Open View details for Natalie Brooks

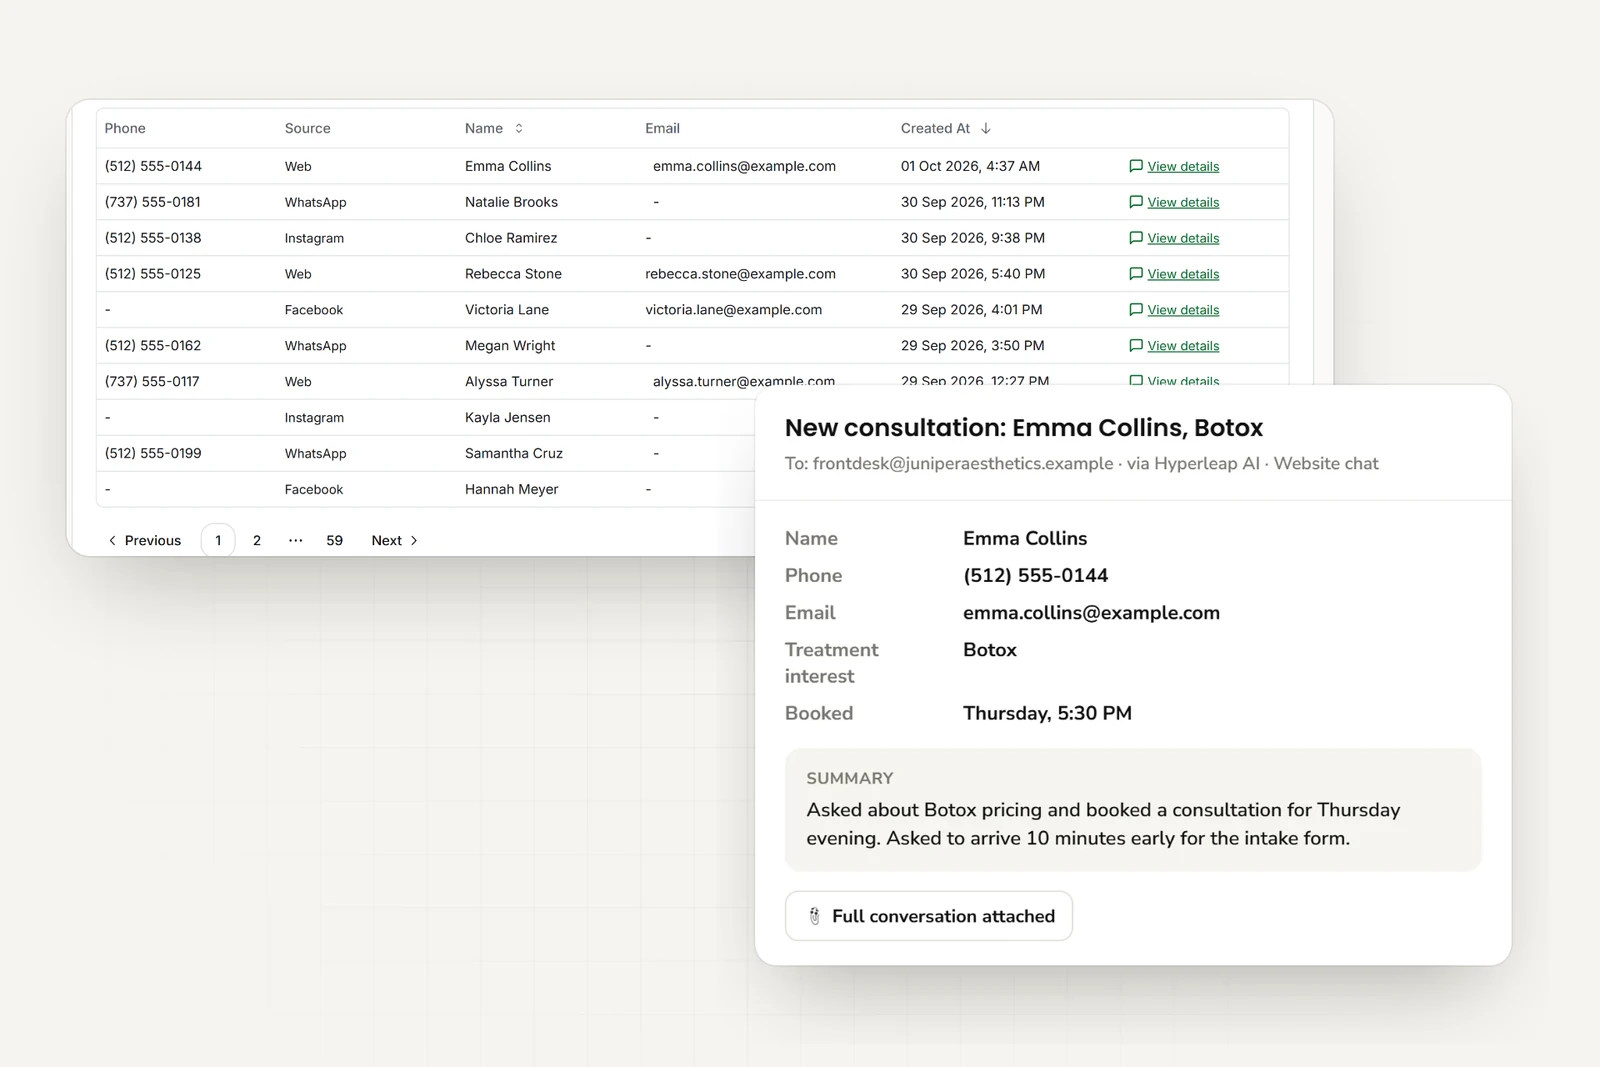click(1183, 202)
